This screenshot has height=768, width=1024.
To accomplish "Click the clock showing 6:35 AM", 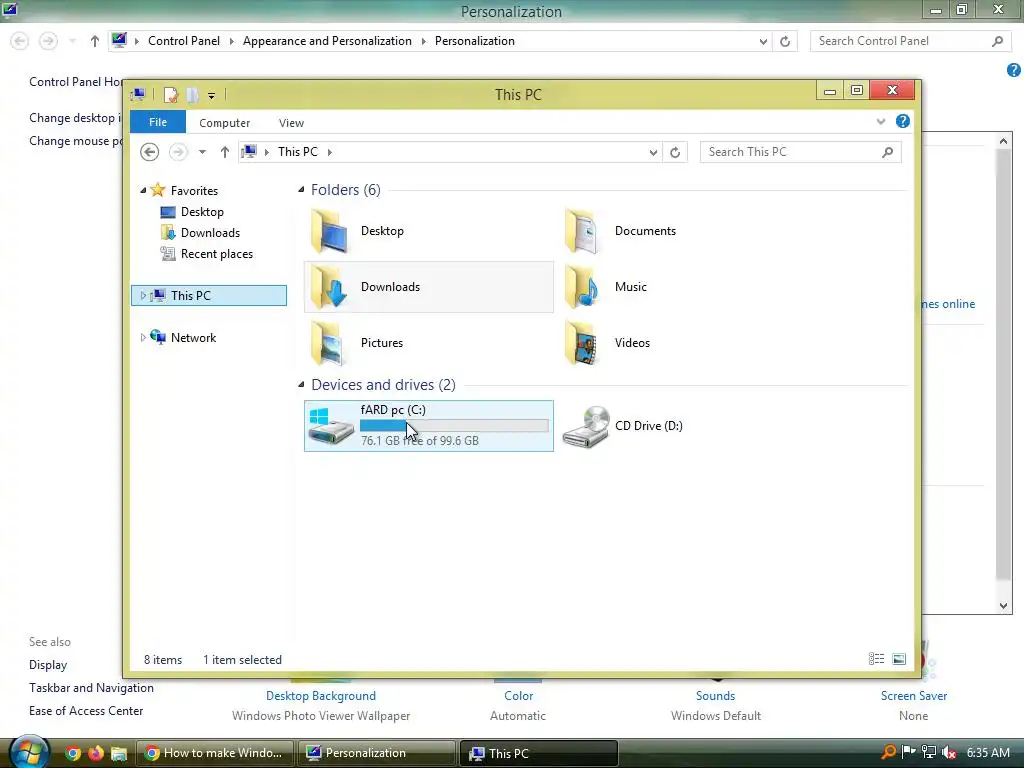I will point(988,753).
